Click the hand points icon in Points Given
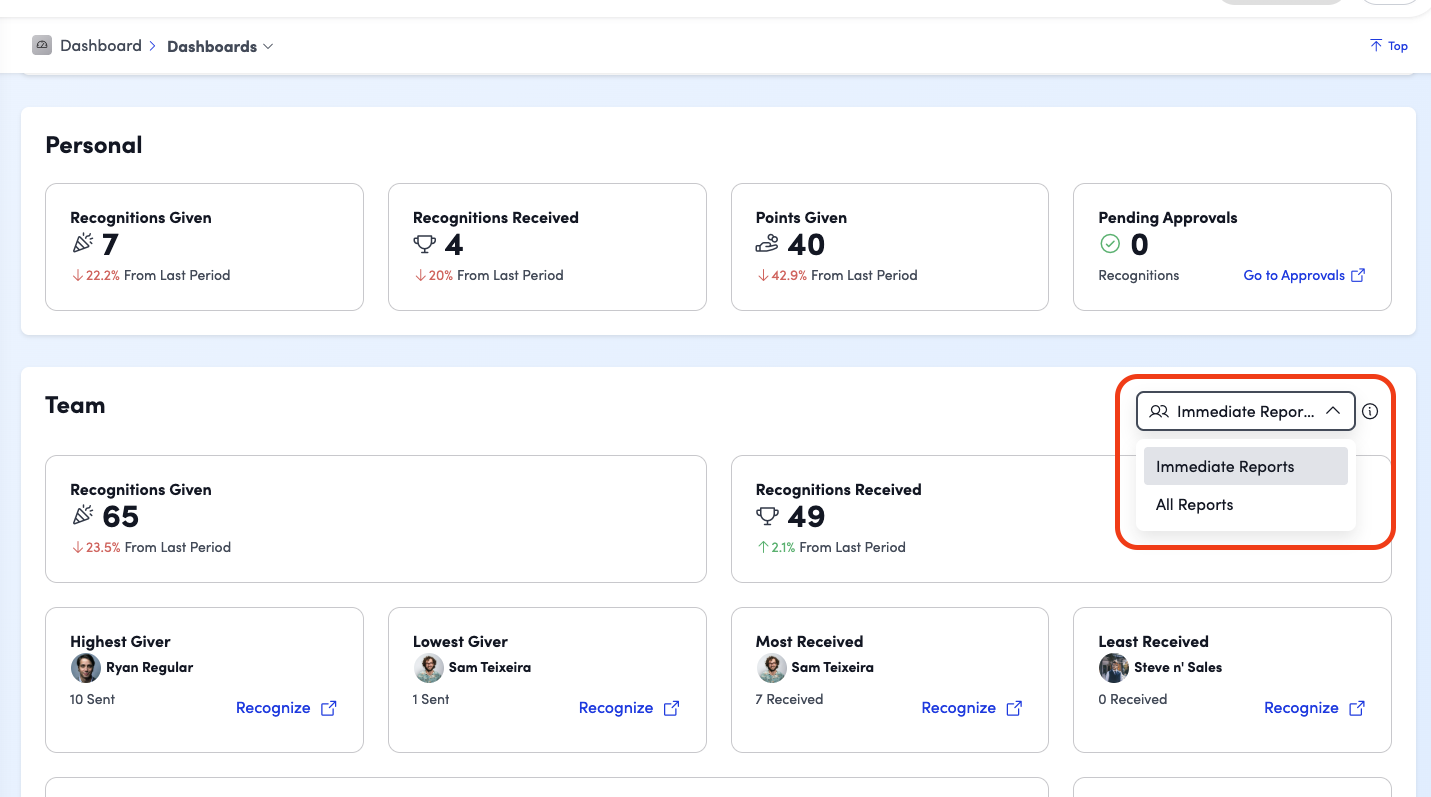The height and width of the screenshot is (797, 1431). 767,244
